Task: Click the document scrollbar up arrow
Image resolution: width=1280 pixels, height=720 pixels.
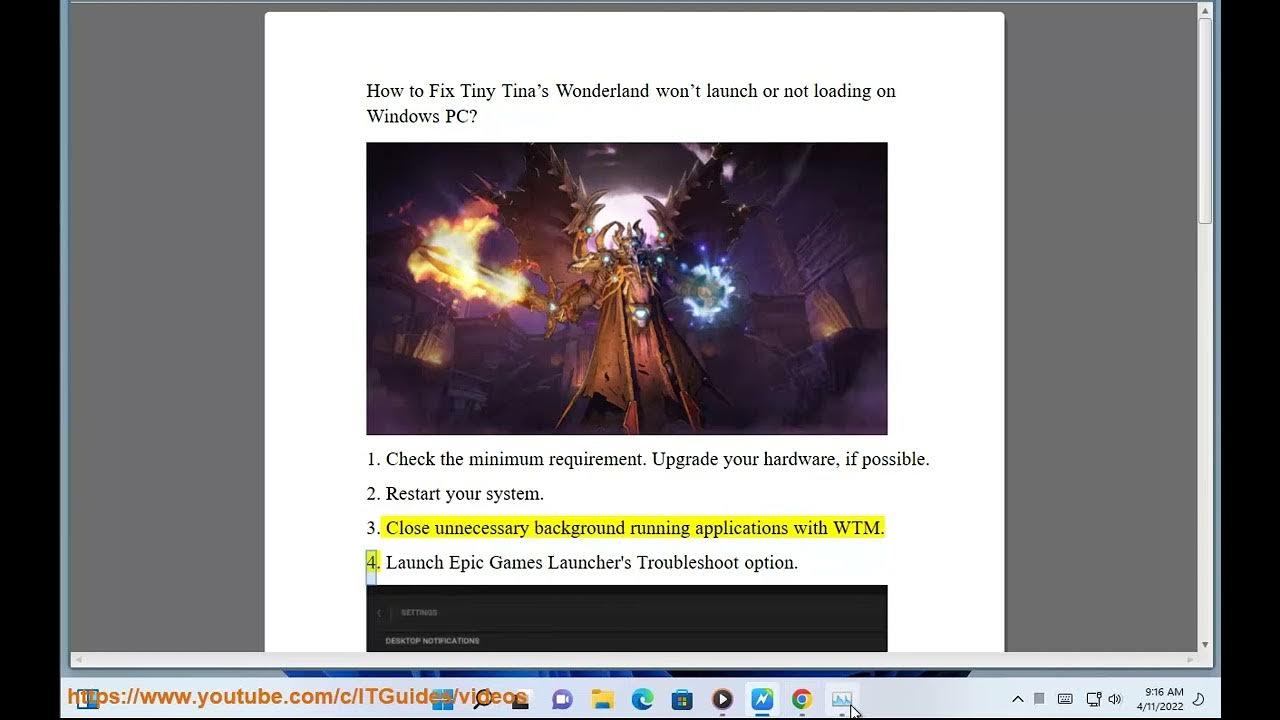Action: pos(1205,11)
